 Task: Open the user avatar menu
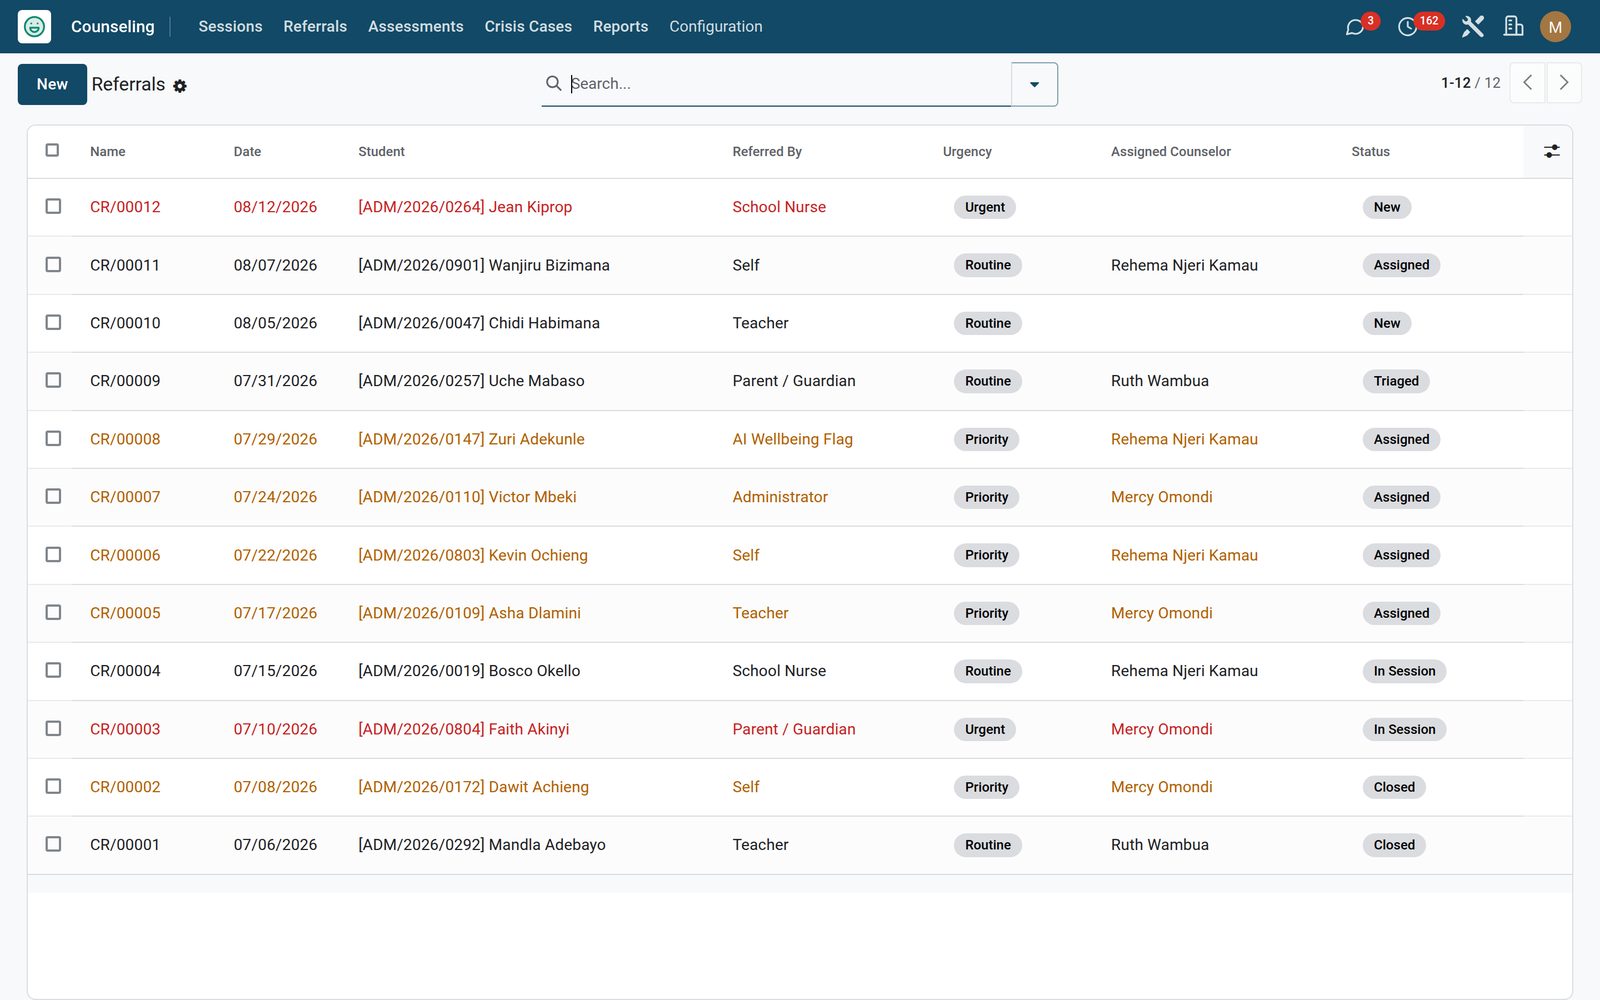pyautogui.click(x=1555, y=27)
